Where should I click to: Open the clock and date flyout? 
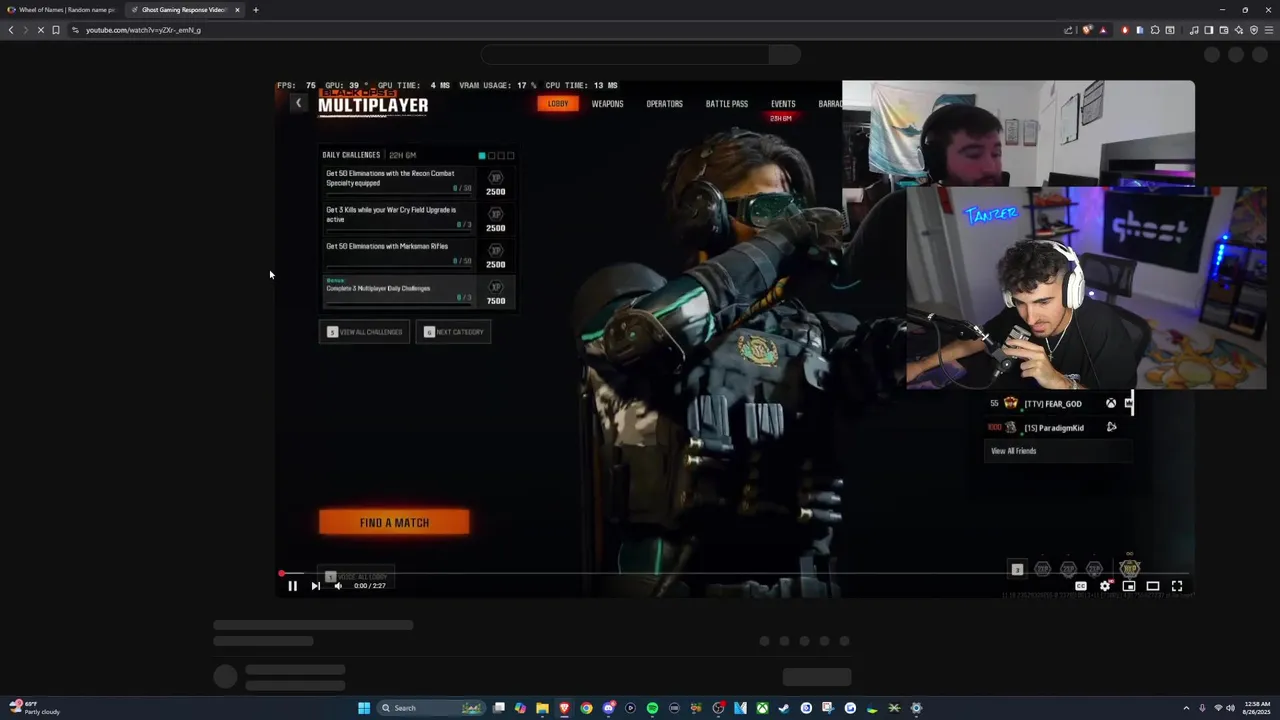click(1257, 708)
